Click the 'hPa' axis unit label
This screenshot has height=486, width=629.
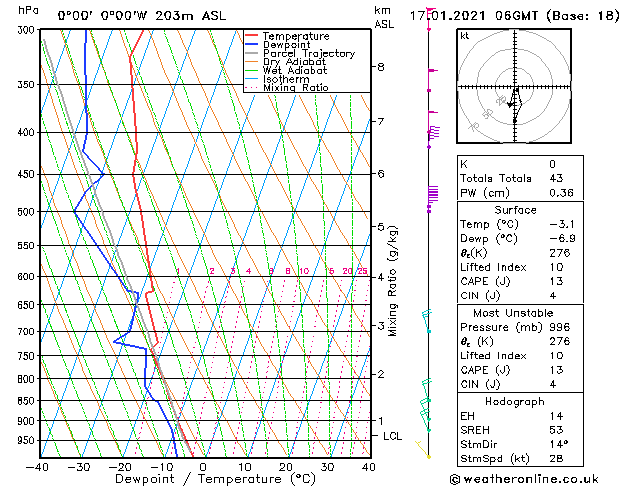tap(28, 10)
